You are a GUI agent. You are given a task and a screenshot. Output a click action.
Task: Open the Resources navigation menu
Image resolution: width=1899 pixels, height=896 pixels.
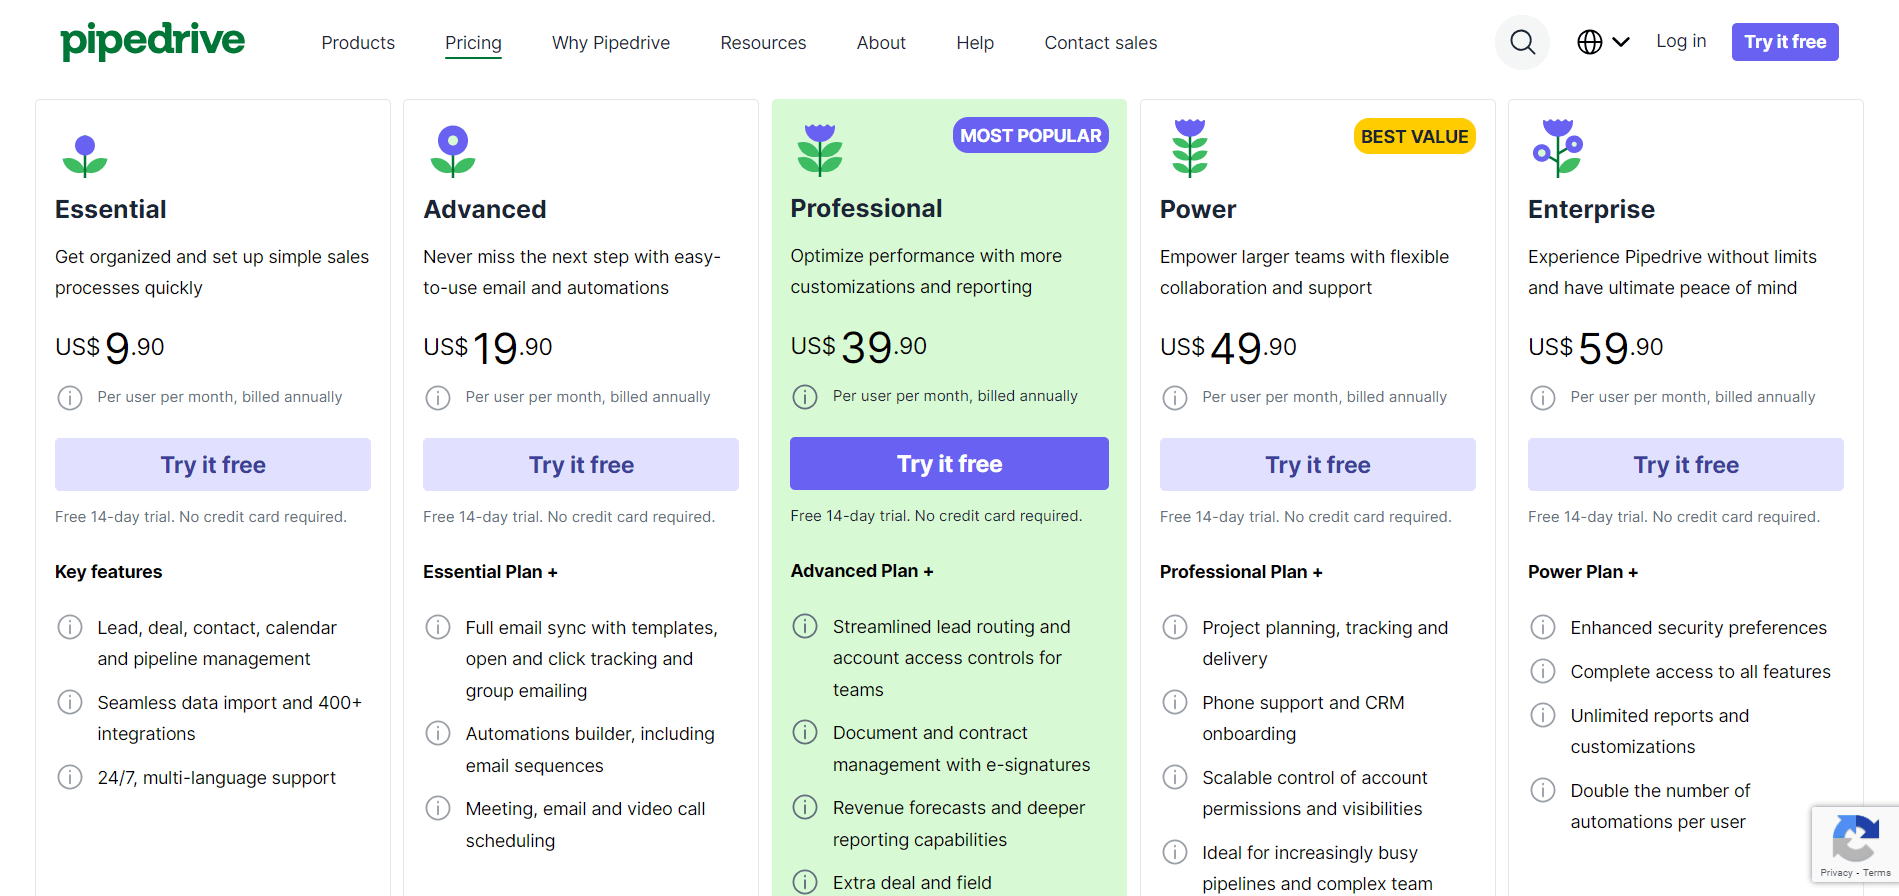(x=762, y=42)
